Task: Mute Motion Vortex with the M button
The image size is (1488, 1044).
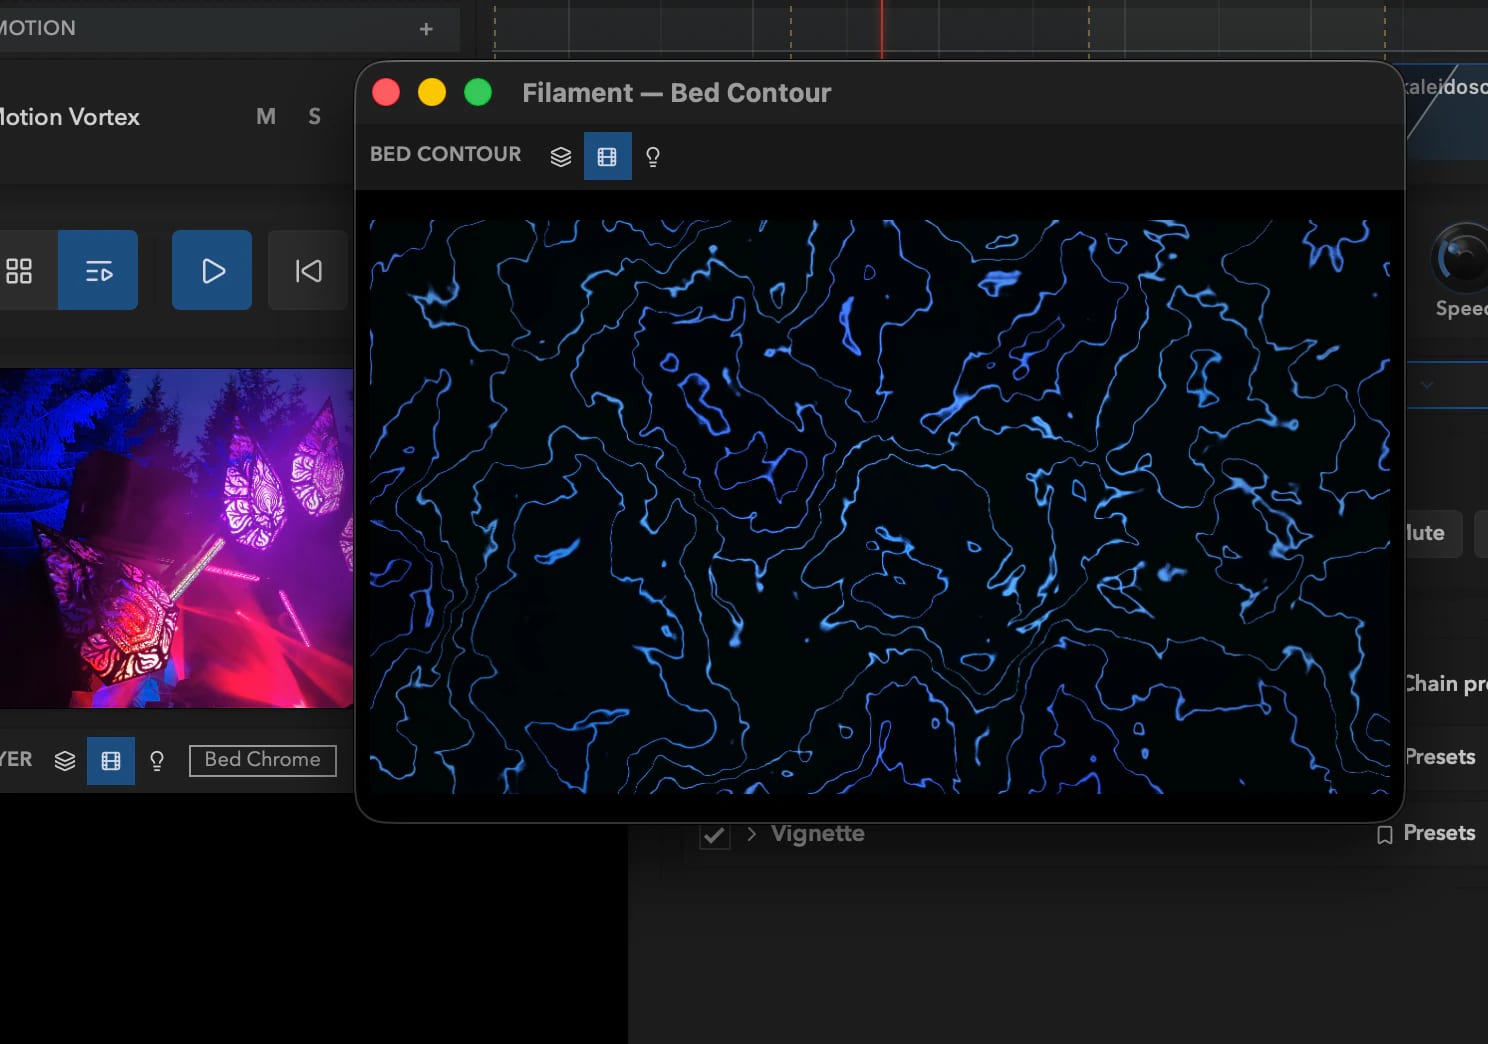Action: click(x=266, y=117)
